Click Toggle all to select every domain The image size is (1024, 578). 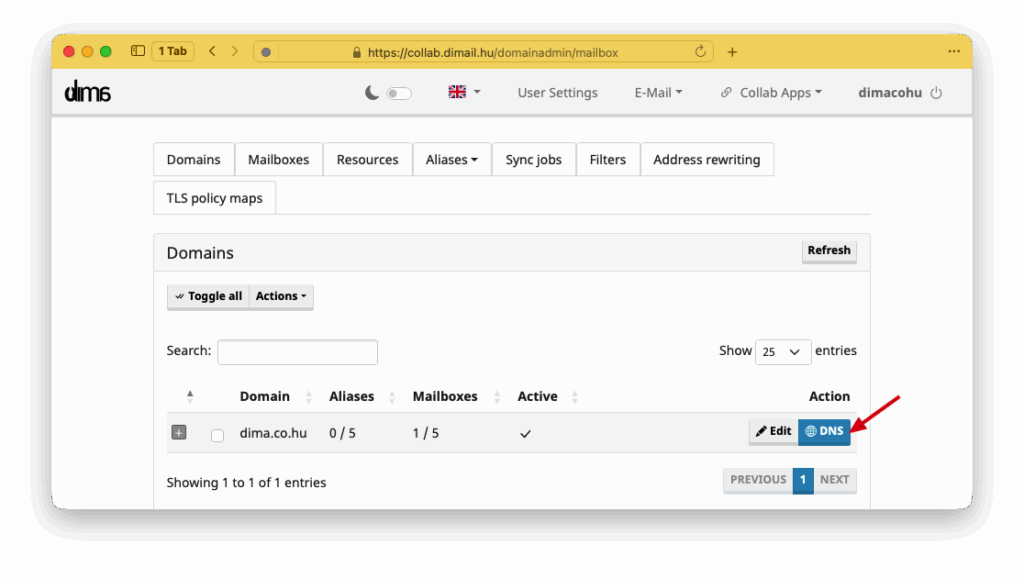pyautogui.click(x=208, y=297)
